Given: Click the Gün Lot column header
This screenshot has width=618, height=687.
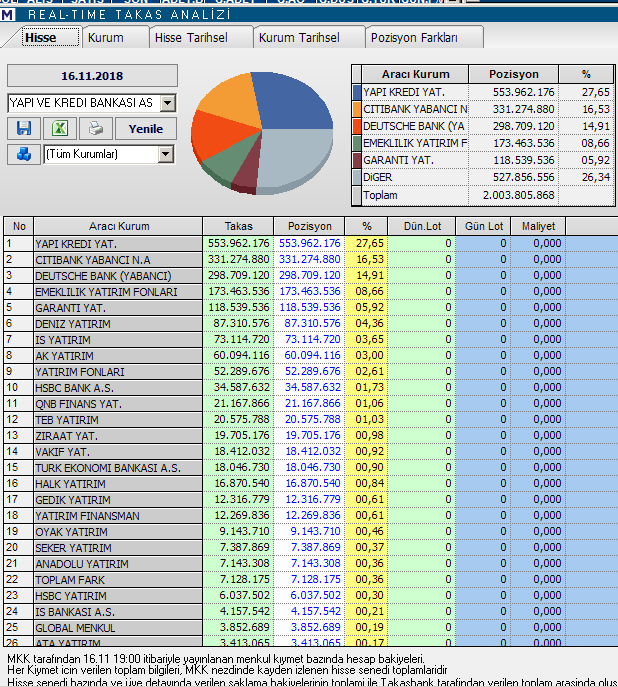Looking at the screenshot, I should coord(484,226).
